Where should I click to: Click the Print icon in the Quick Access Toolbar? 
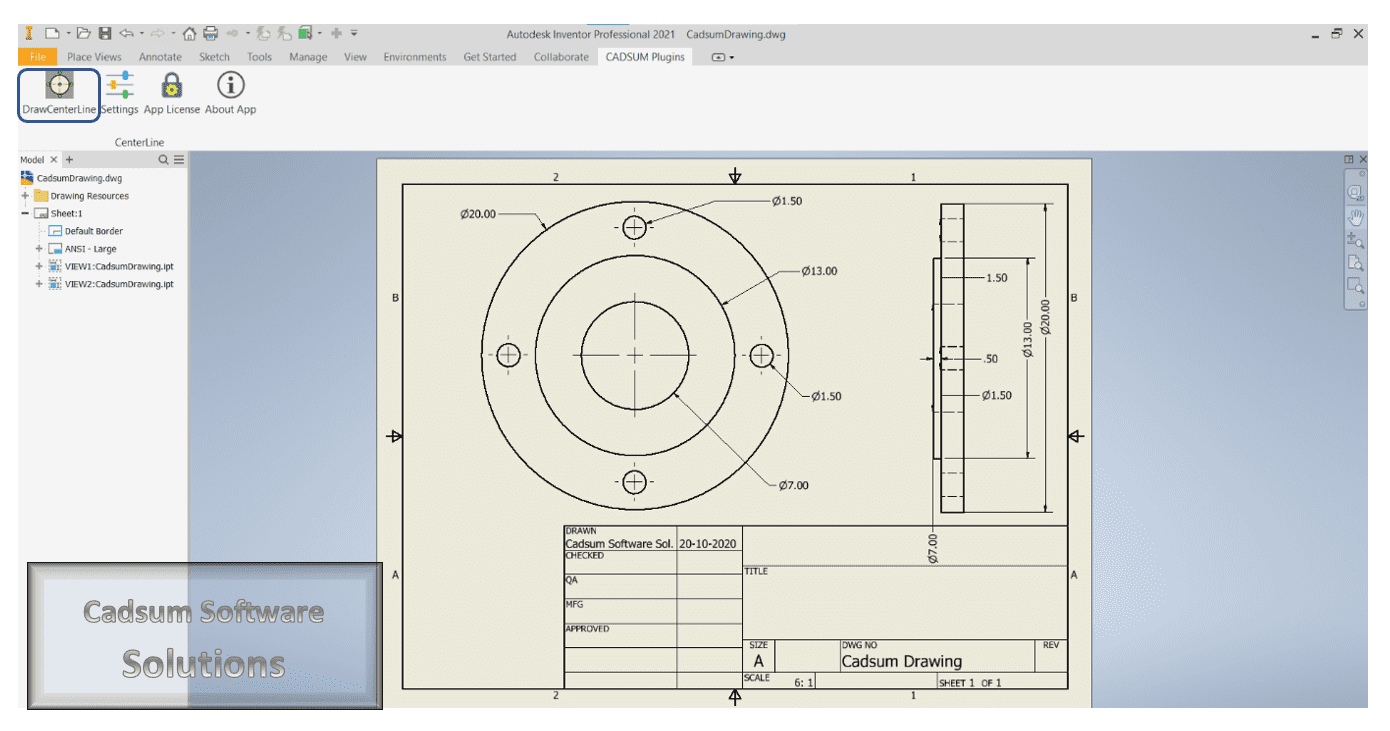pyautogui.click(x=209, y=33)
